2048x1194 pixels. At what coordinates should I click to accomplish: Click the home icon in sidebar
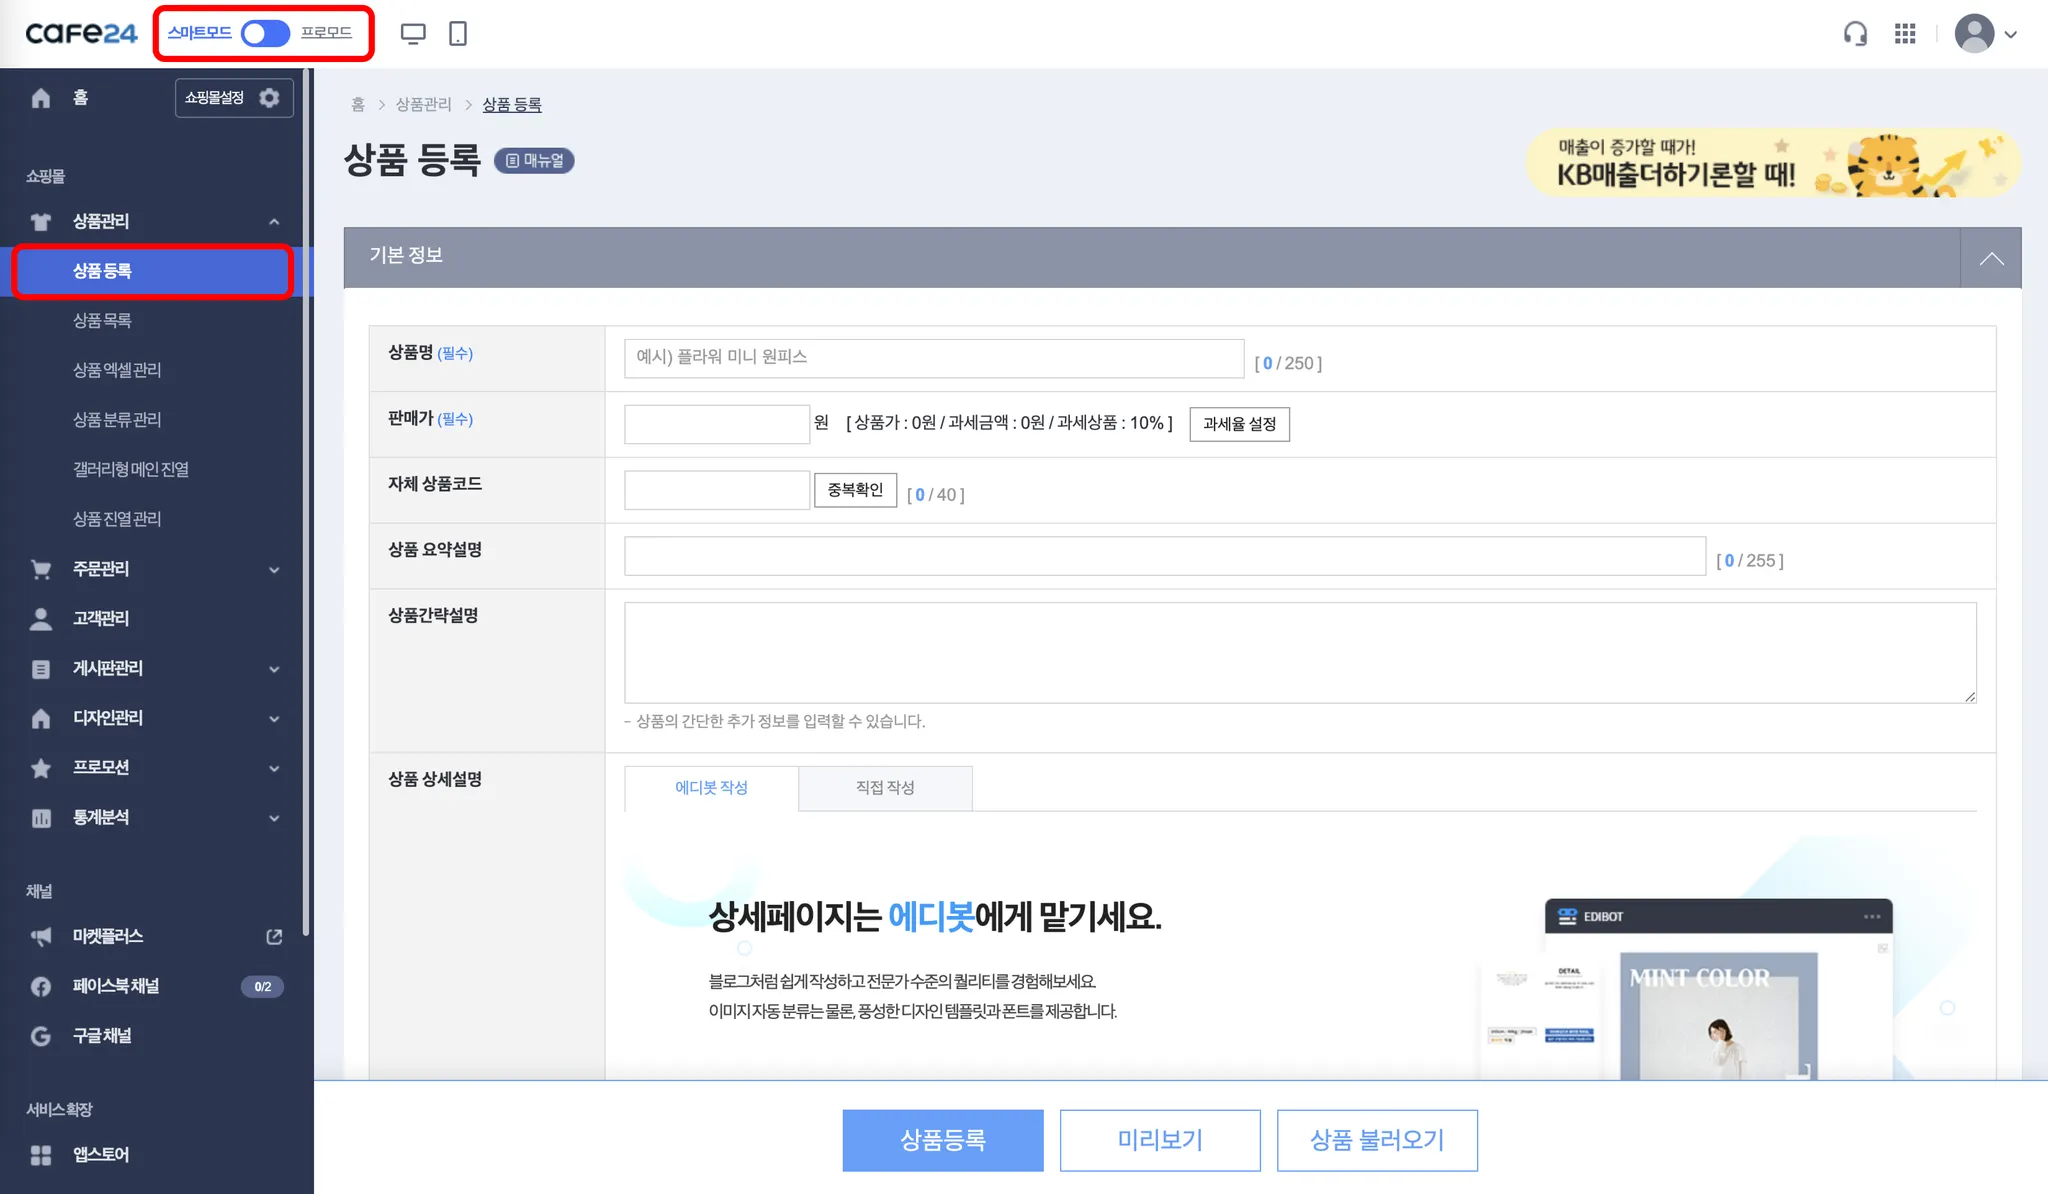coord(41,98)
